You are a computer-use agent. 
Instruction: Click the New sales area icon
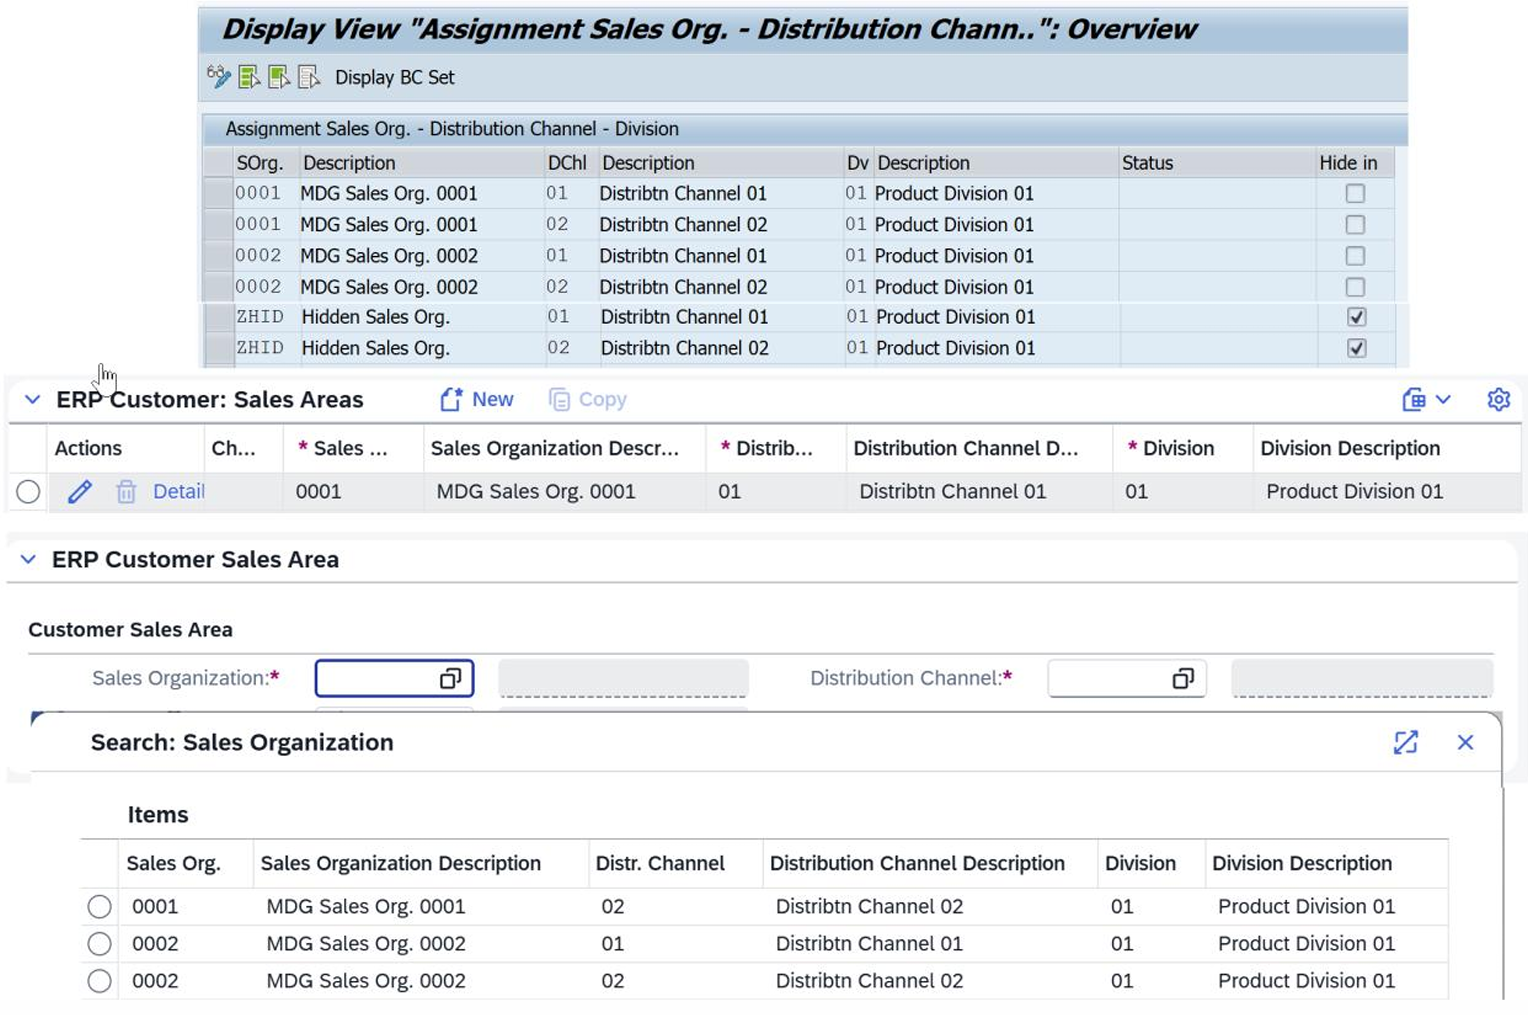(451, 399)
